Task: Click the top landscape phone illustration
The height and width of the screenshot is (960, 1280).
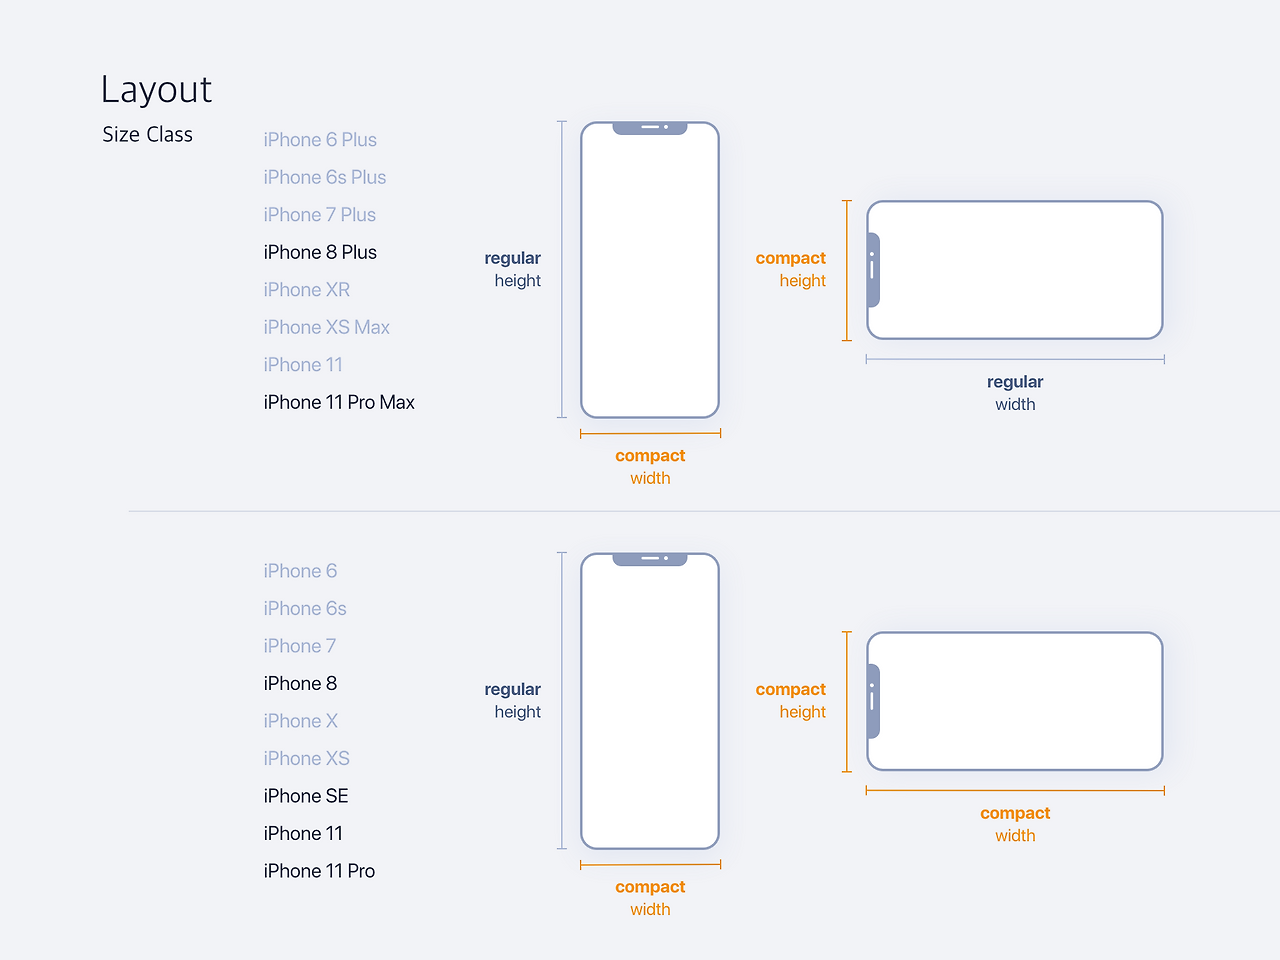Action: coord(1014,270)
